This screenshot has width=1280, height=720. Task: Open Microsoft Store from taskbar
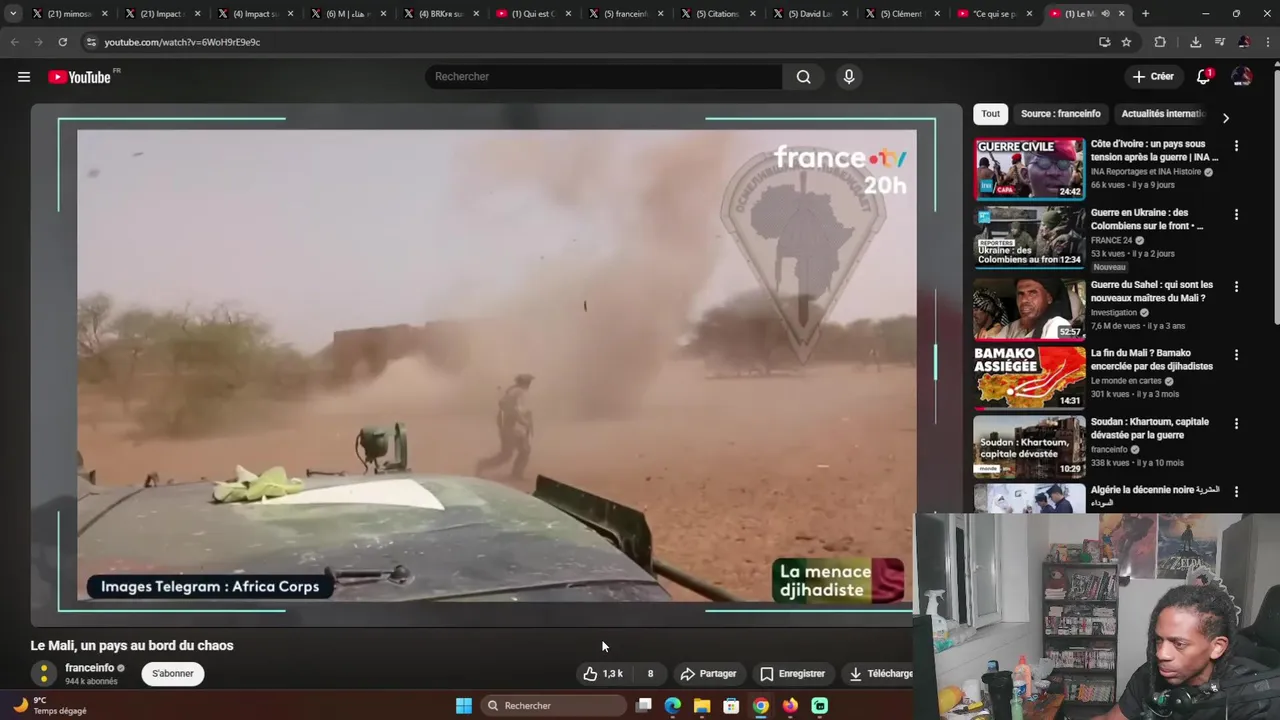pyautogui.click(x=732, y=706)
